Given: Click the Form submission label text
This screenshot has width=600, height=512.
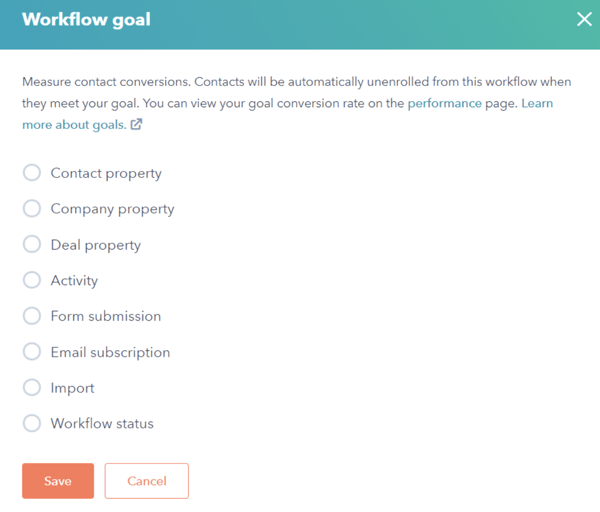Looking at the screenshot, I should pyautogui.click(x=106, y=316).
